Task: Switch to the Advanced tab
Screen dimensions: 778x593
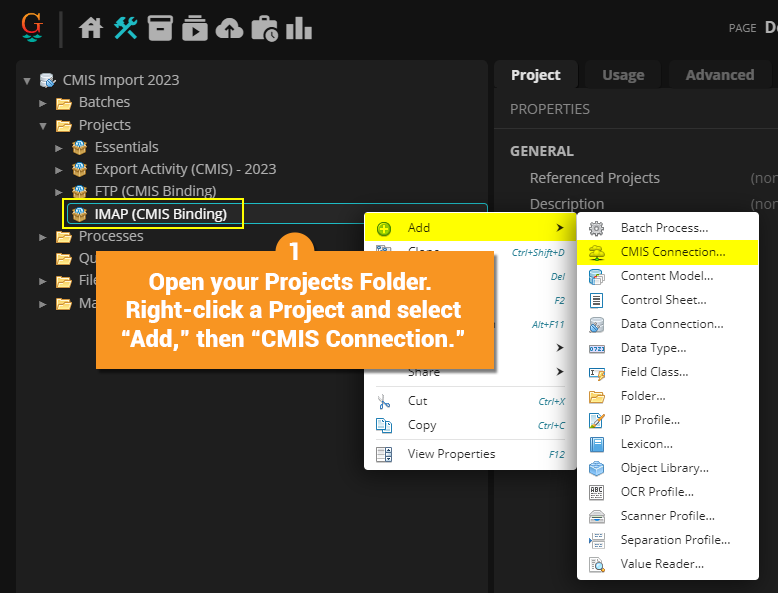Action: coord(720,75)
